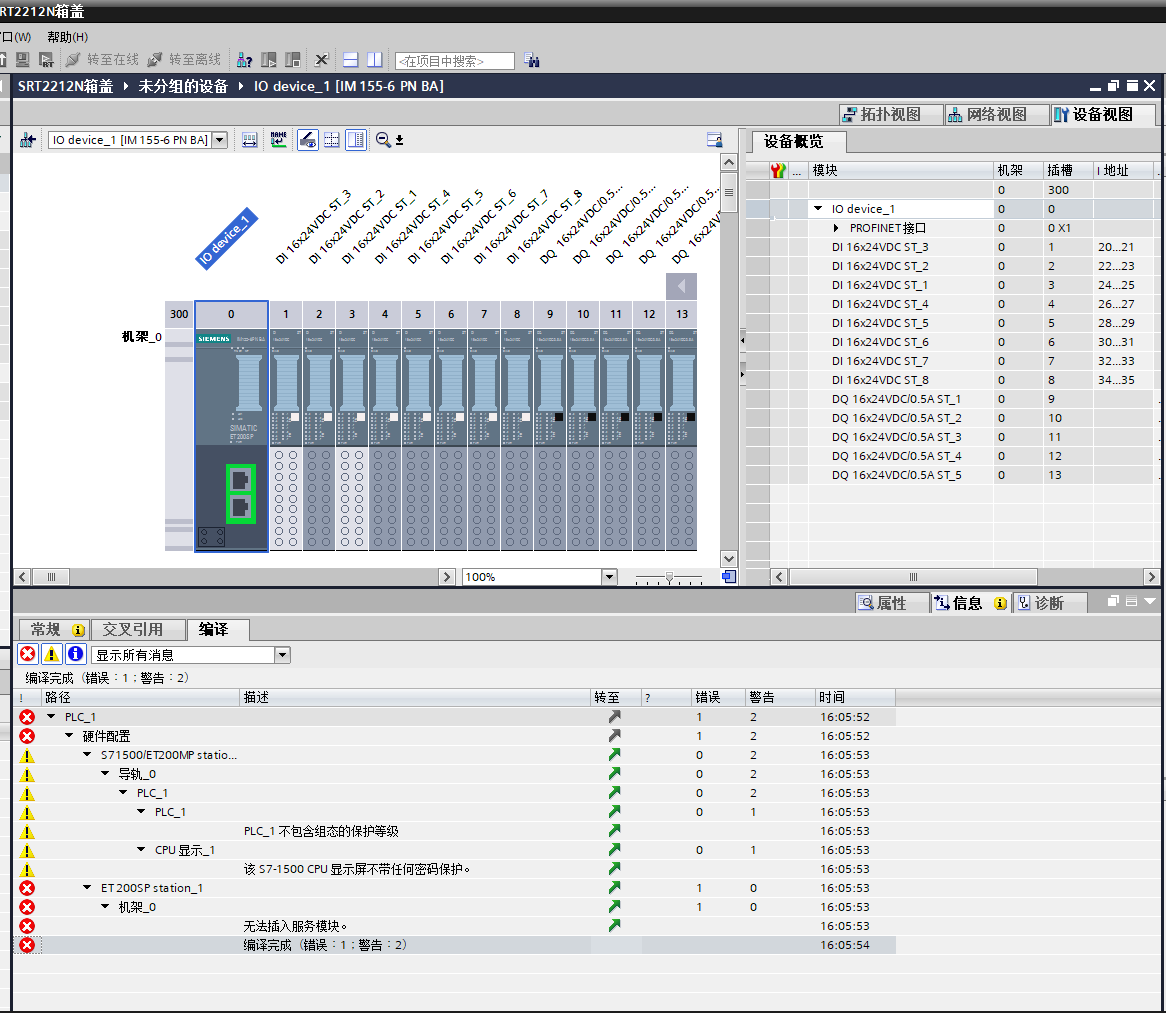Collapse ET 200SP station_1 node

pos(87,888)
